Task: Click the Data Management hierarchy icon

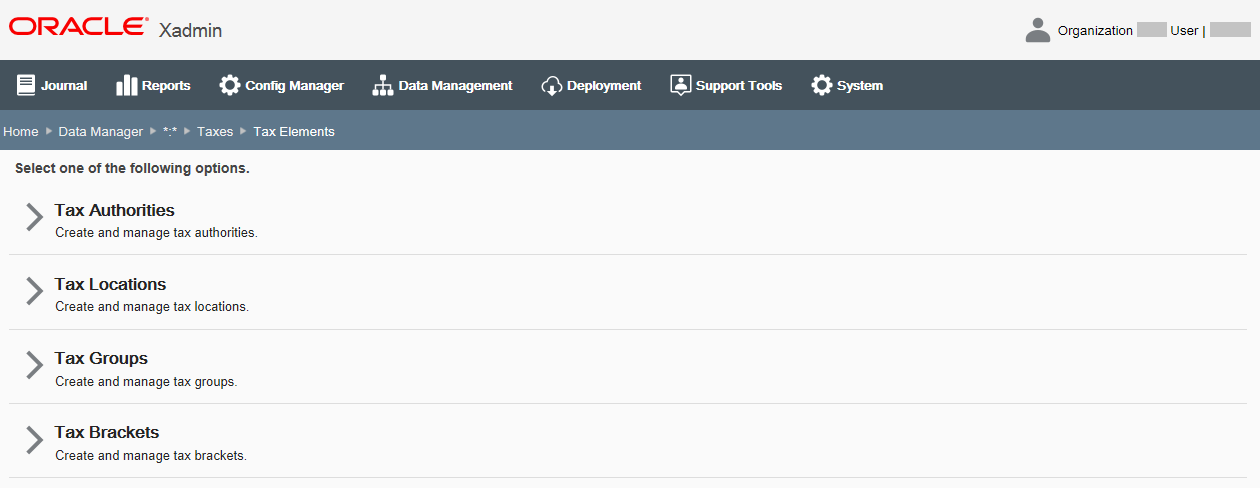Action: [x=383, y=86]
